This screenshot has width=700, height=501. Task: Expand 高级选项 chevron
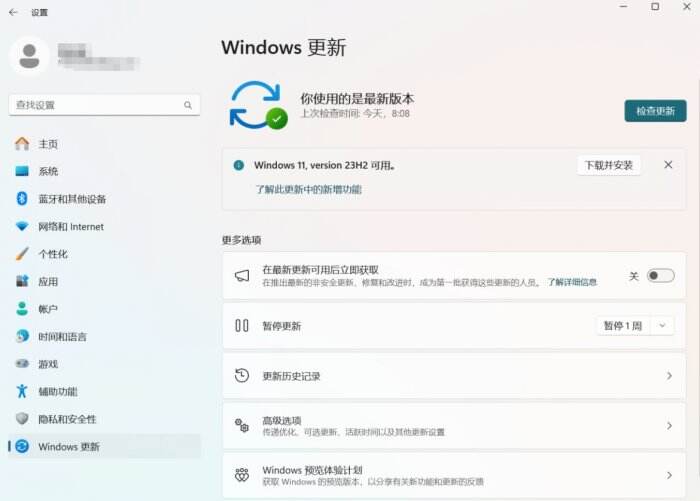pos(669,426)
